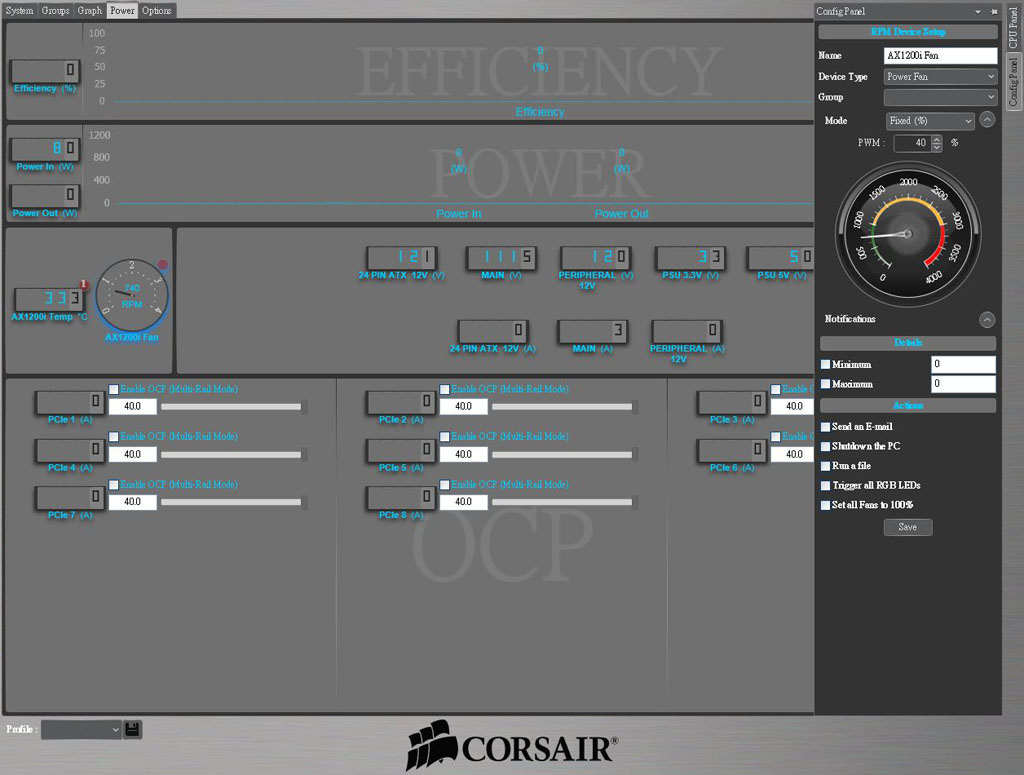Enable OCP for PCIe 1
1024x775 pixels.
tap(114, 389)
